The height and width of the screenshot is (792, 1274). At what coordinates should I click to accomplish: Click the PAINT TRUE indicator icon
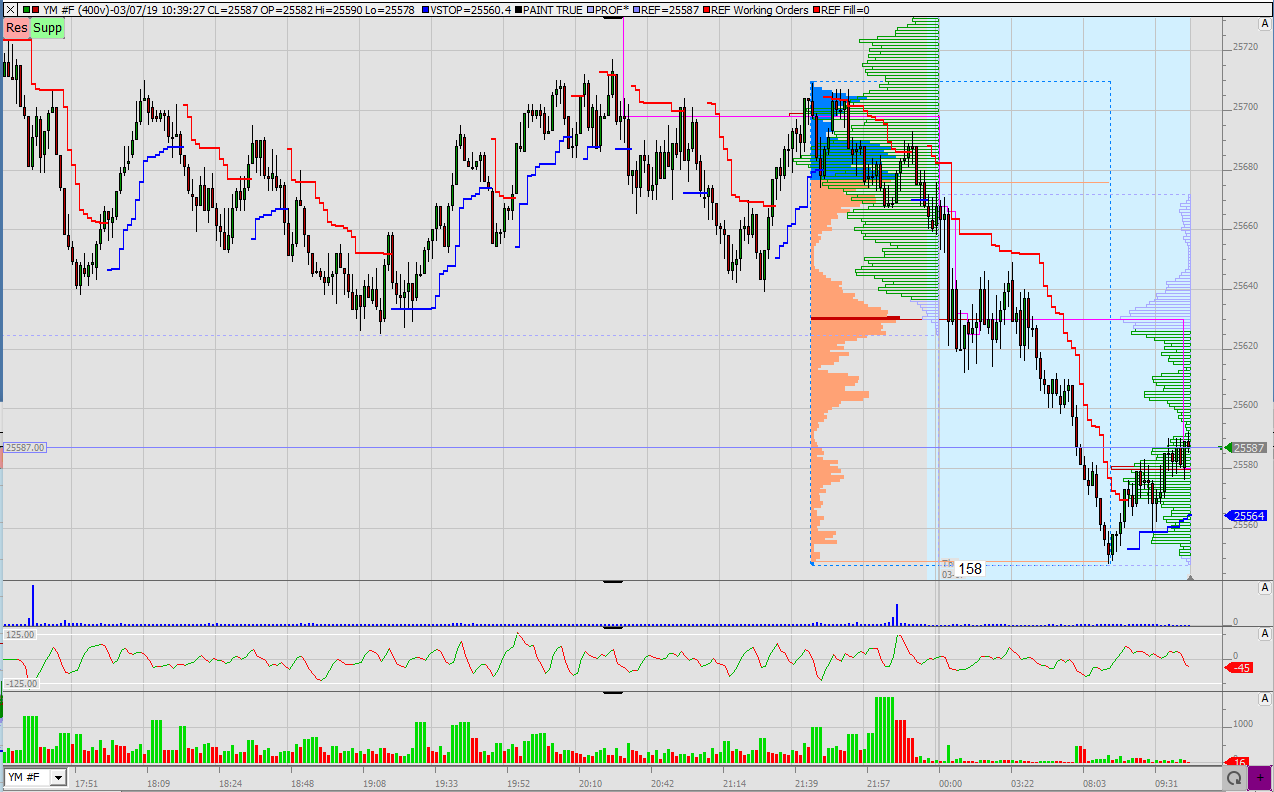coord(516,7)
